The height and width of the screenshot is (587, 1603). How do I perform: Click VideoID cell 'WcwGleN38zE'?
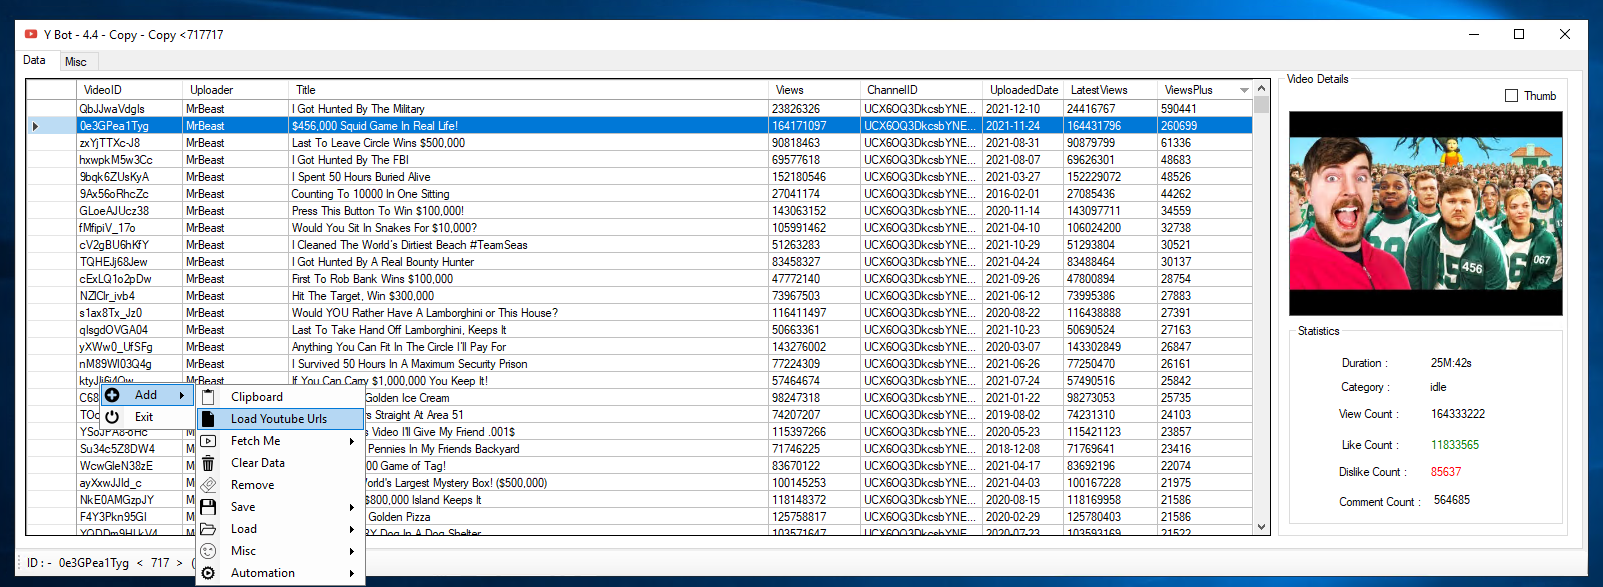129,466
